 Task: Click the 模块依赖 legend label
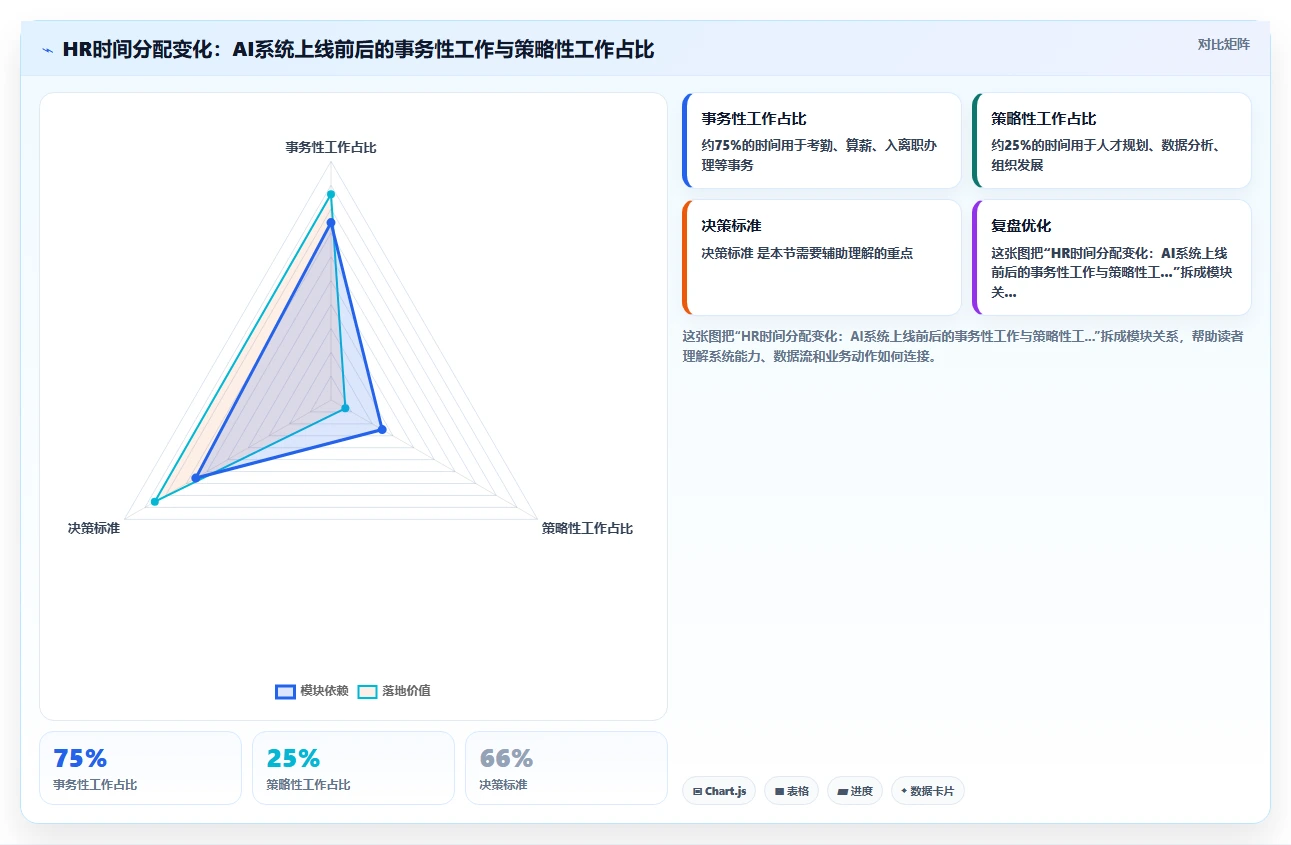(x=324, y=691)
